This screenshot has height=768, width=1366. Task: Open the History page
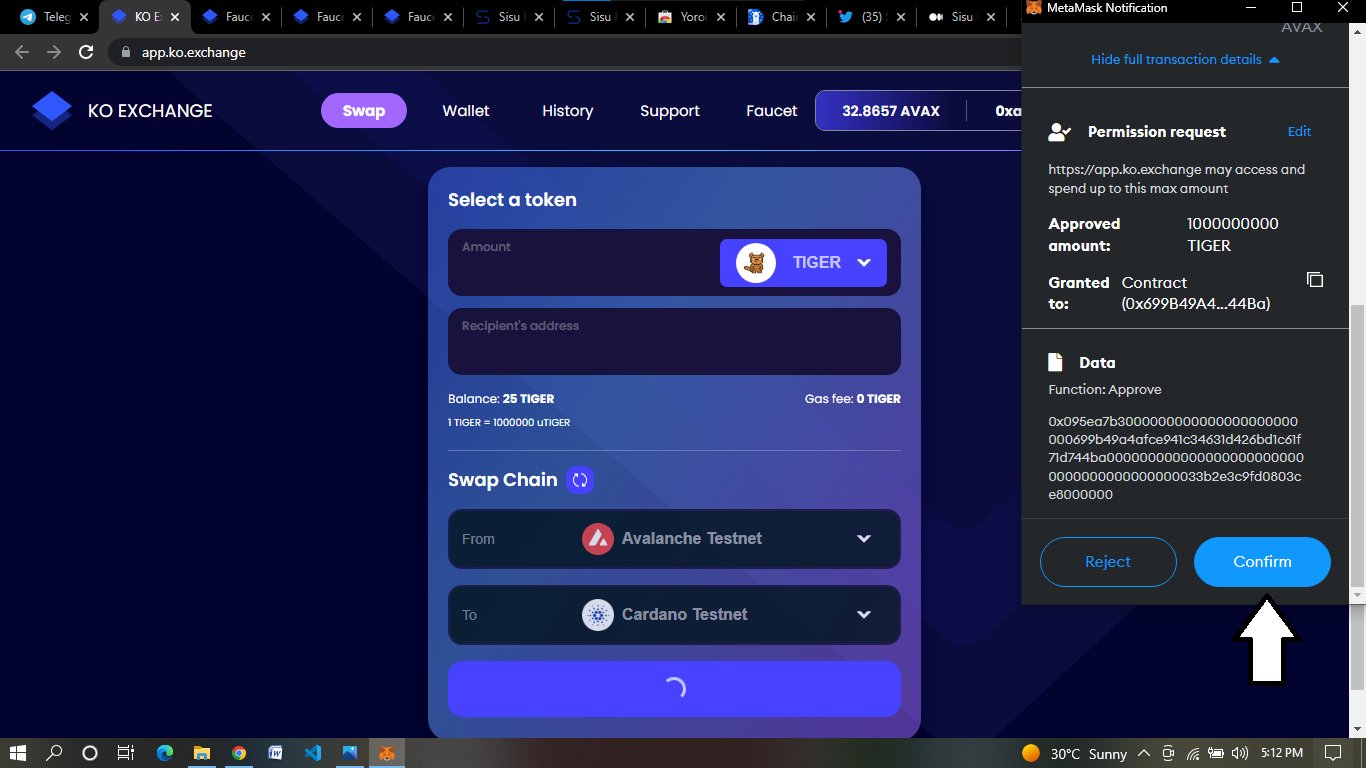tap(568, 111)
